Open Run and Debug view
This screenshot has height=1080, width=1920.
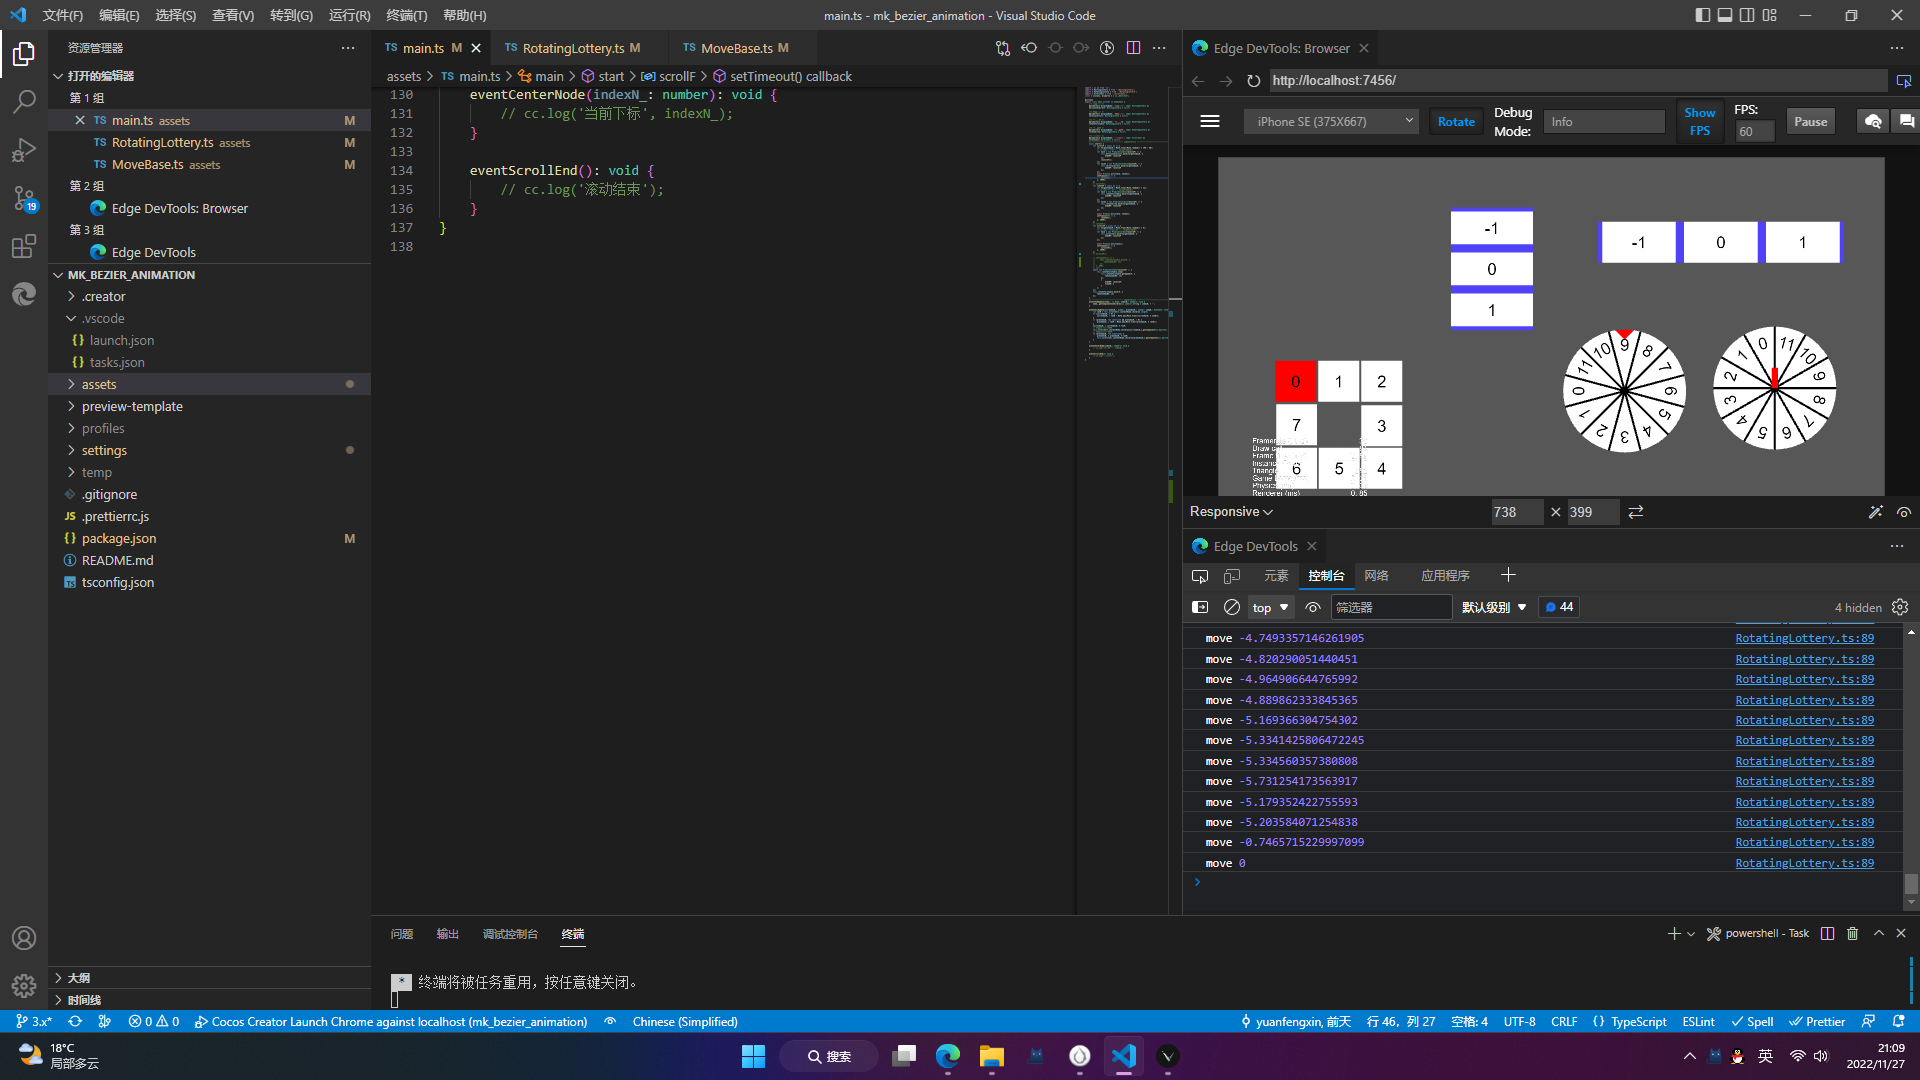[x=24, y=150]
